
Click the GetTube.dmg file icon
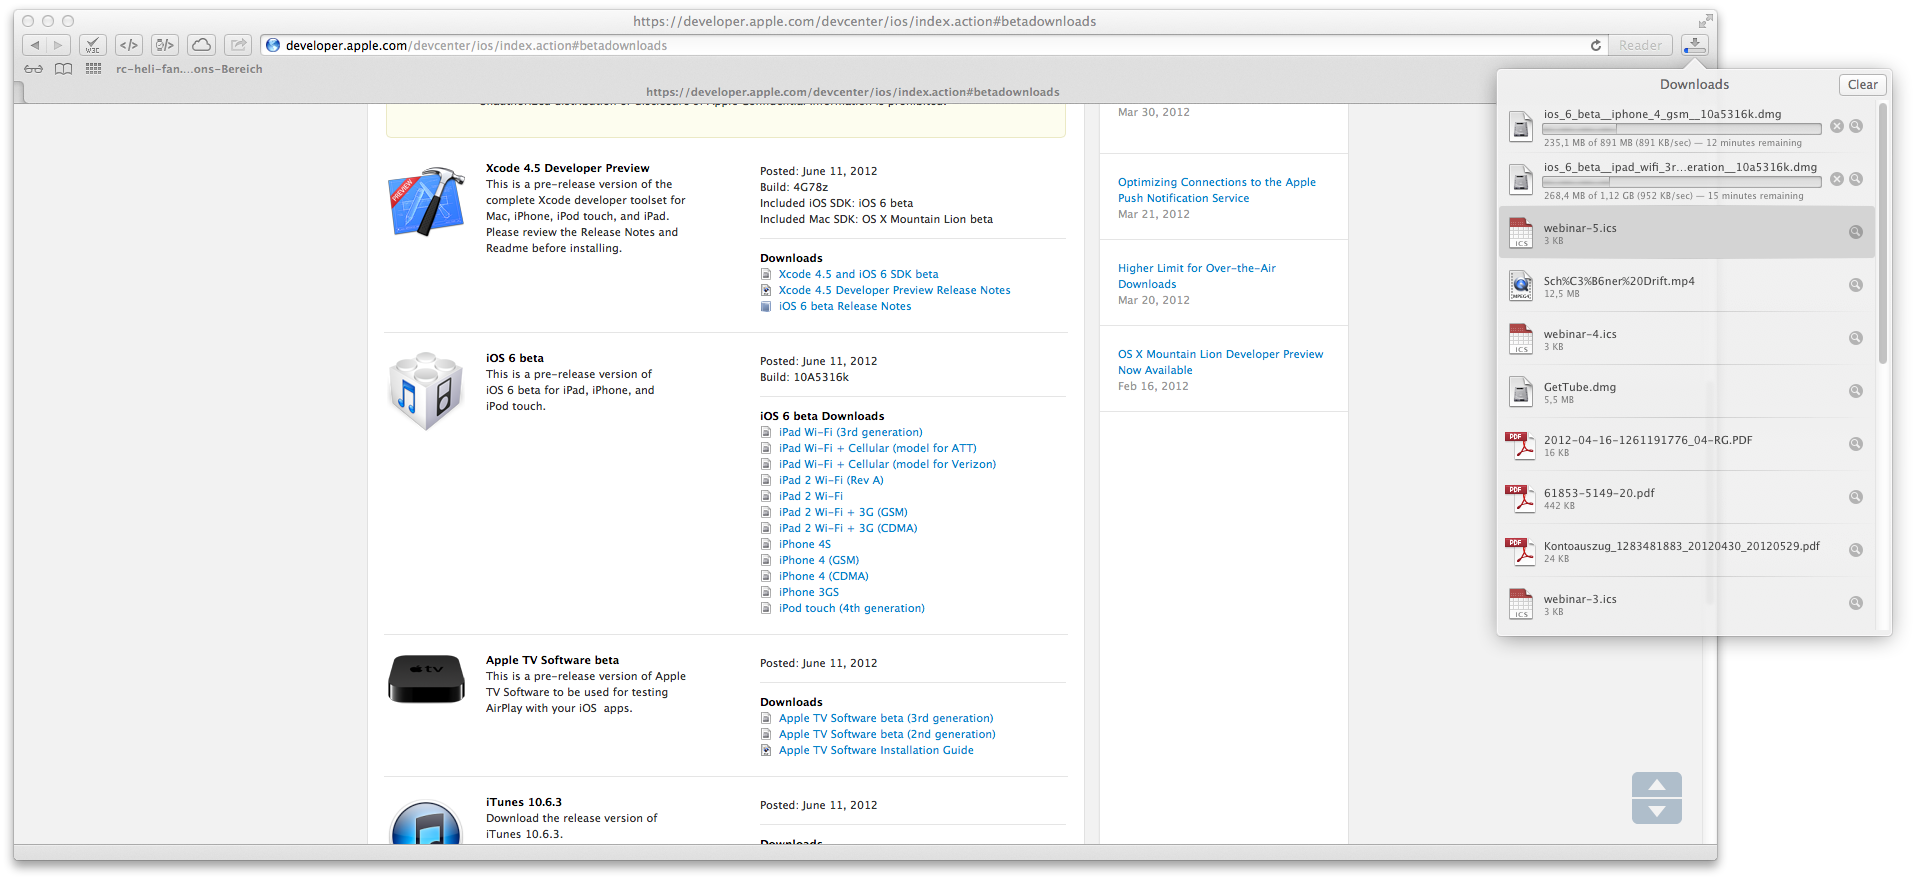(1521, 392)
